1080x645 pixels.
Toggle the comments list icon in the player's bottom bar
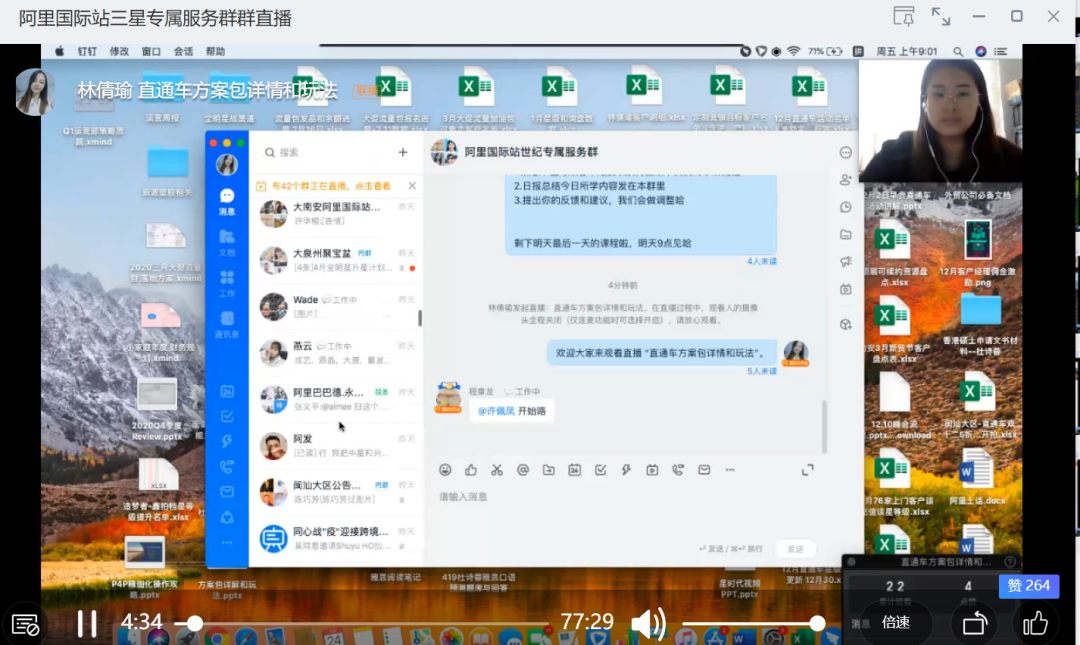coord(25,624)
